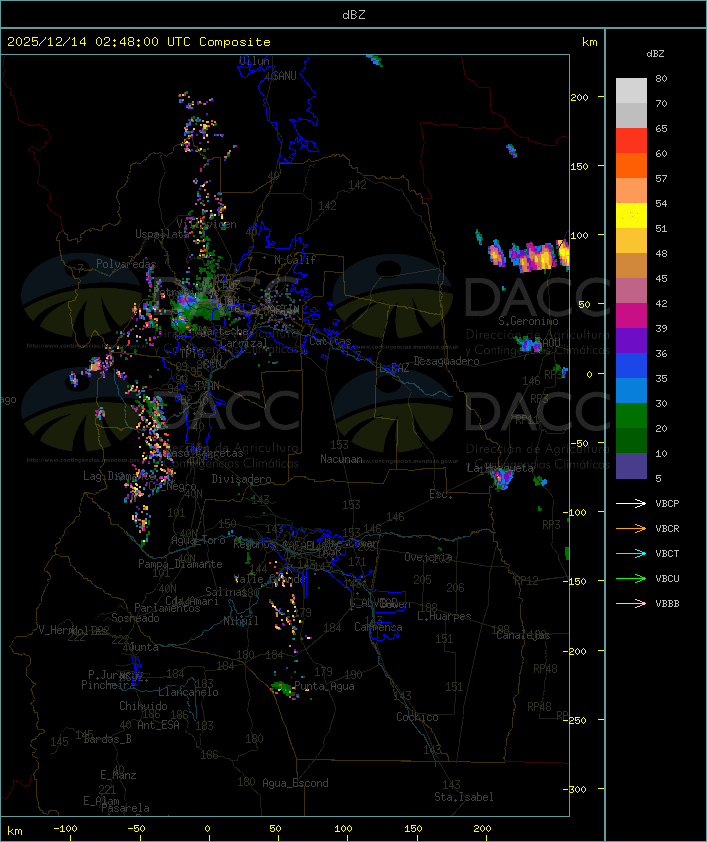
Task: Click the pink VBBB arrow icon
Action: 631,603
